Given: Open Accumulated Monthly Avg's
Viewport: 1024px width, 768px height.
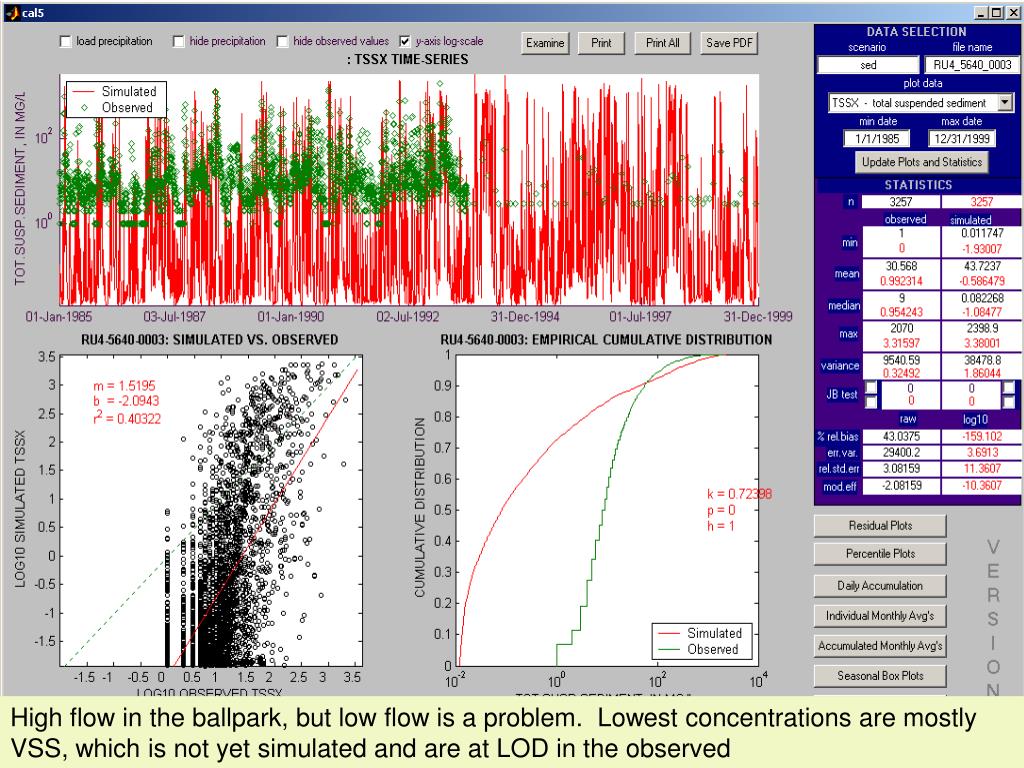Looking at the screenshot, I should (880, 646).
